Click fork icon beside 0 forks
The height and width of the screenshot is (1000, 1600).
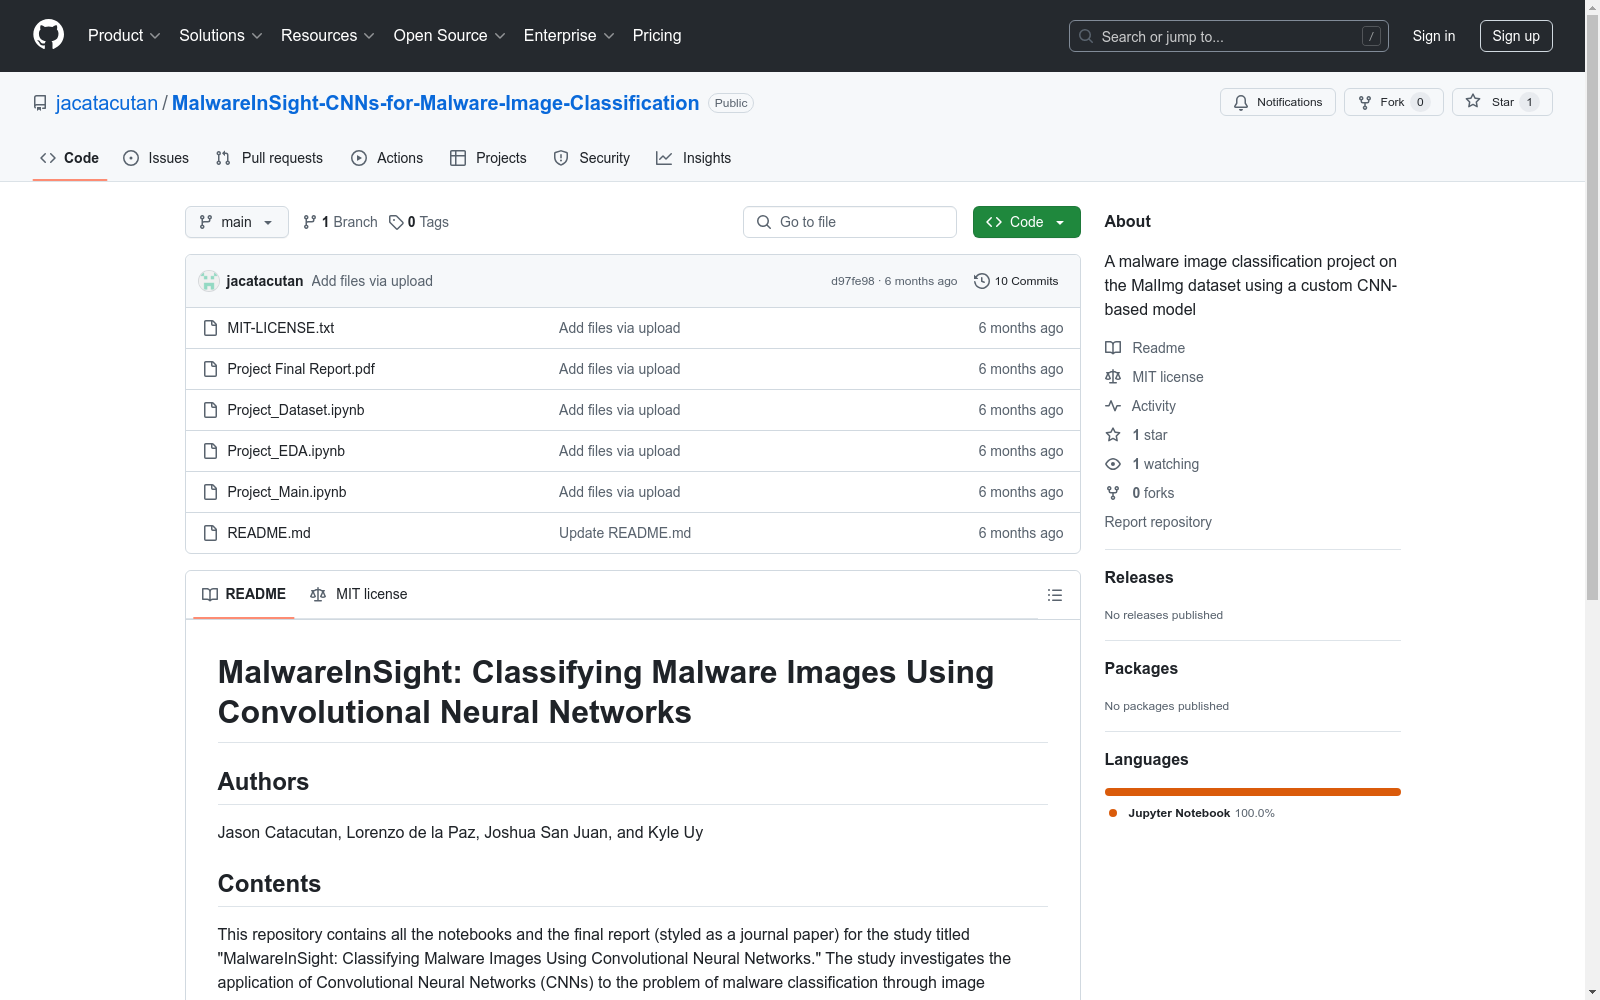(x=1113, y=493)
